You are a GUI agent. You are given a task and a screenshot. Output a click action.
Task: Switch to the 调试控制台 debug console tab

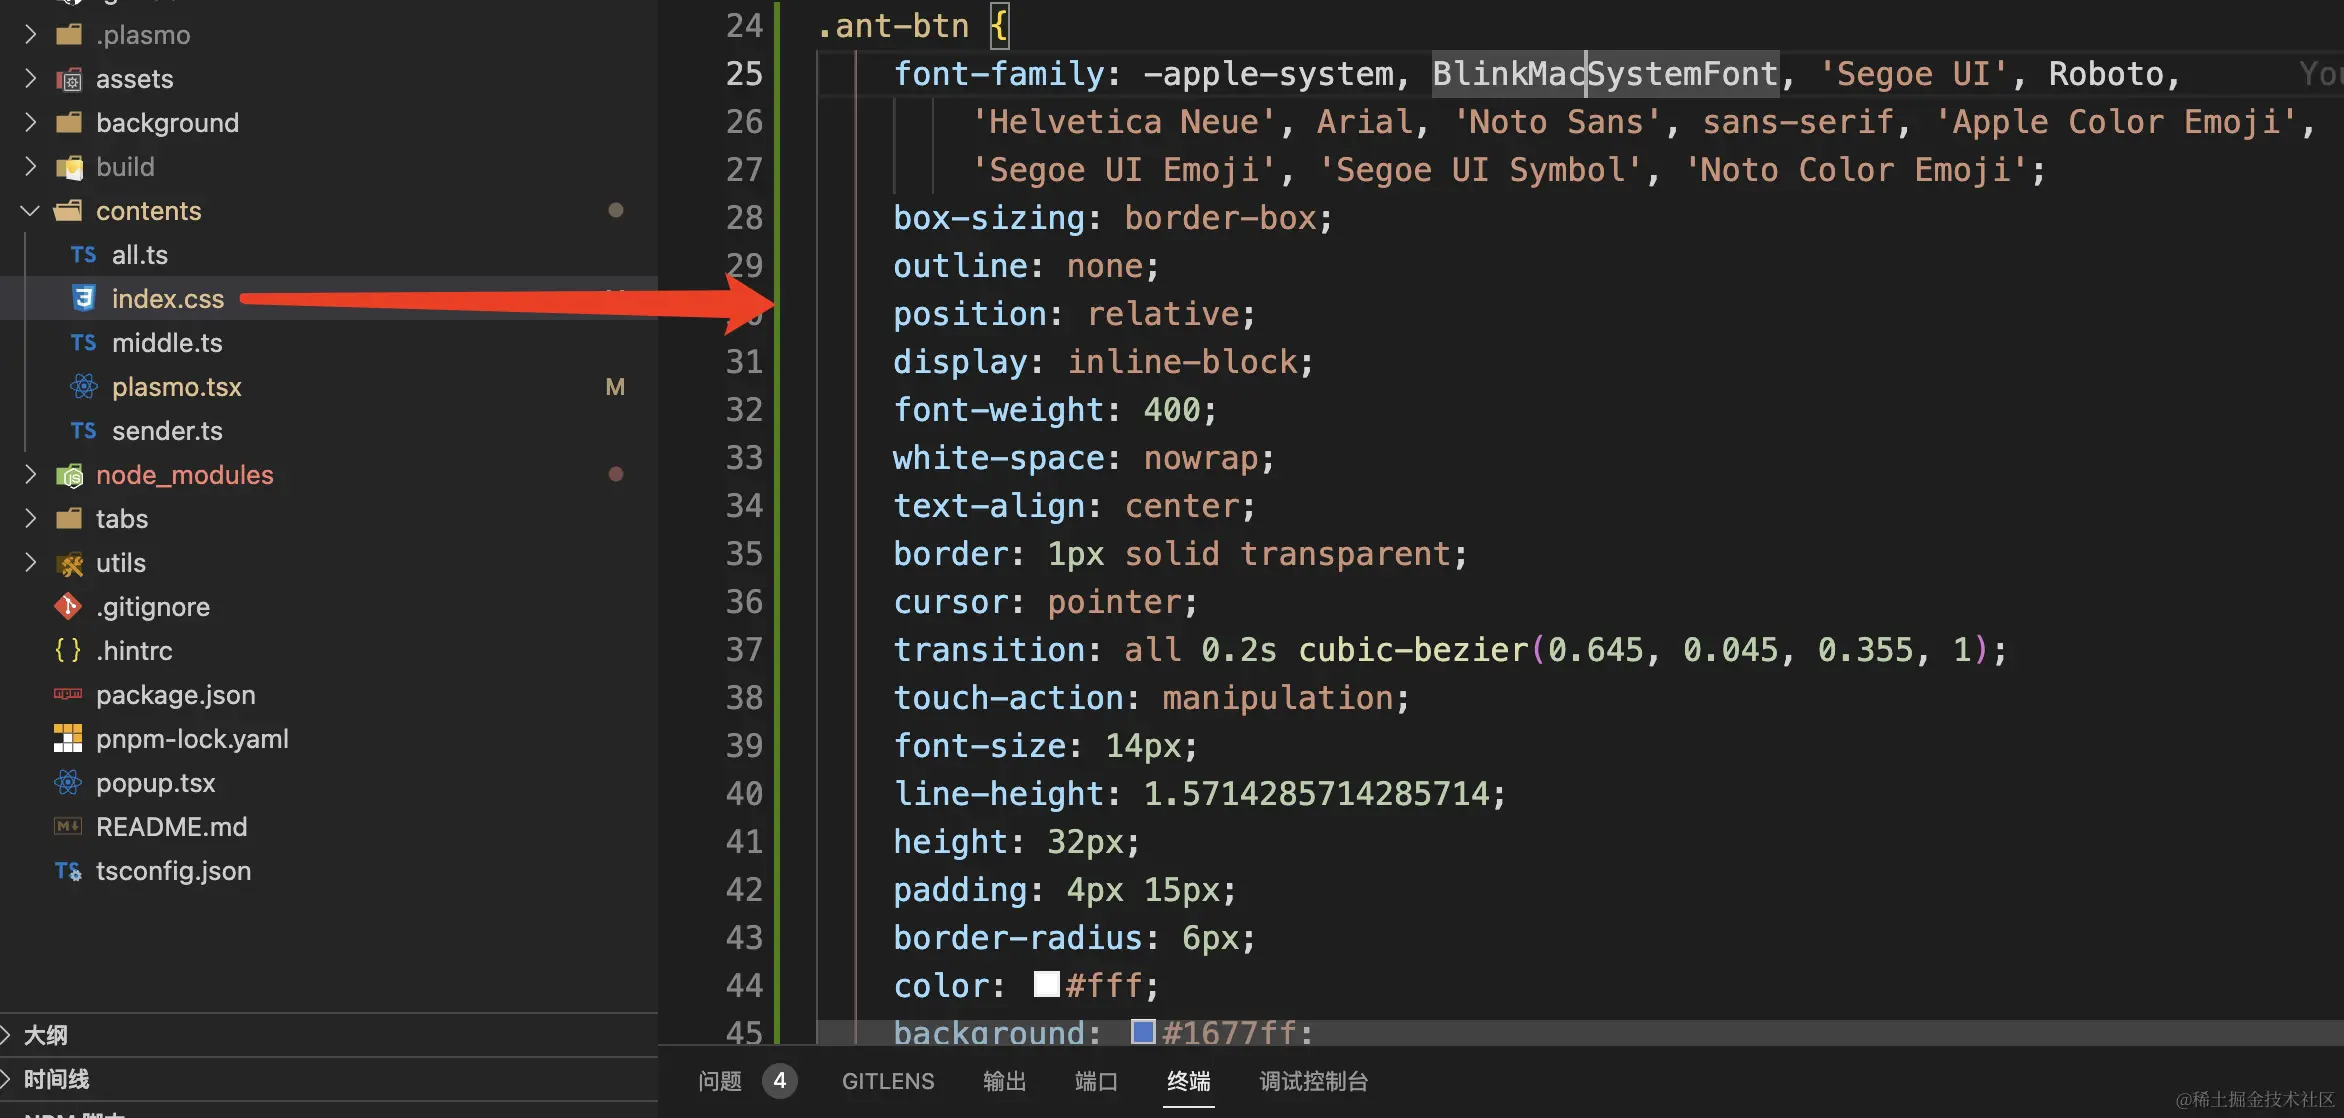[x=1312, y=1081]
